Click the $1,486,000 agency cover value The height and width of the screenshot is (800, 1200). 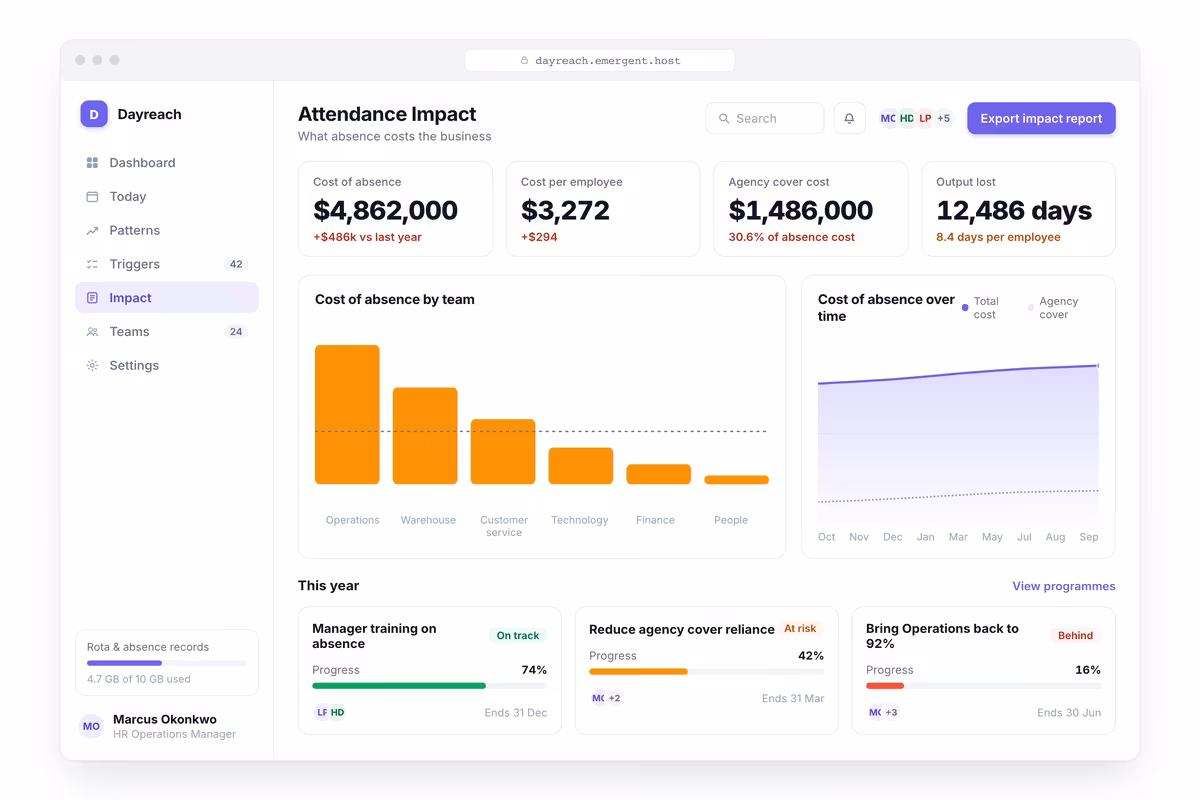pyautogui.click(x=801, y=210)
